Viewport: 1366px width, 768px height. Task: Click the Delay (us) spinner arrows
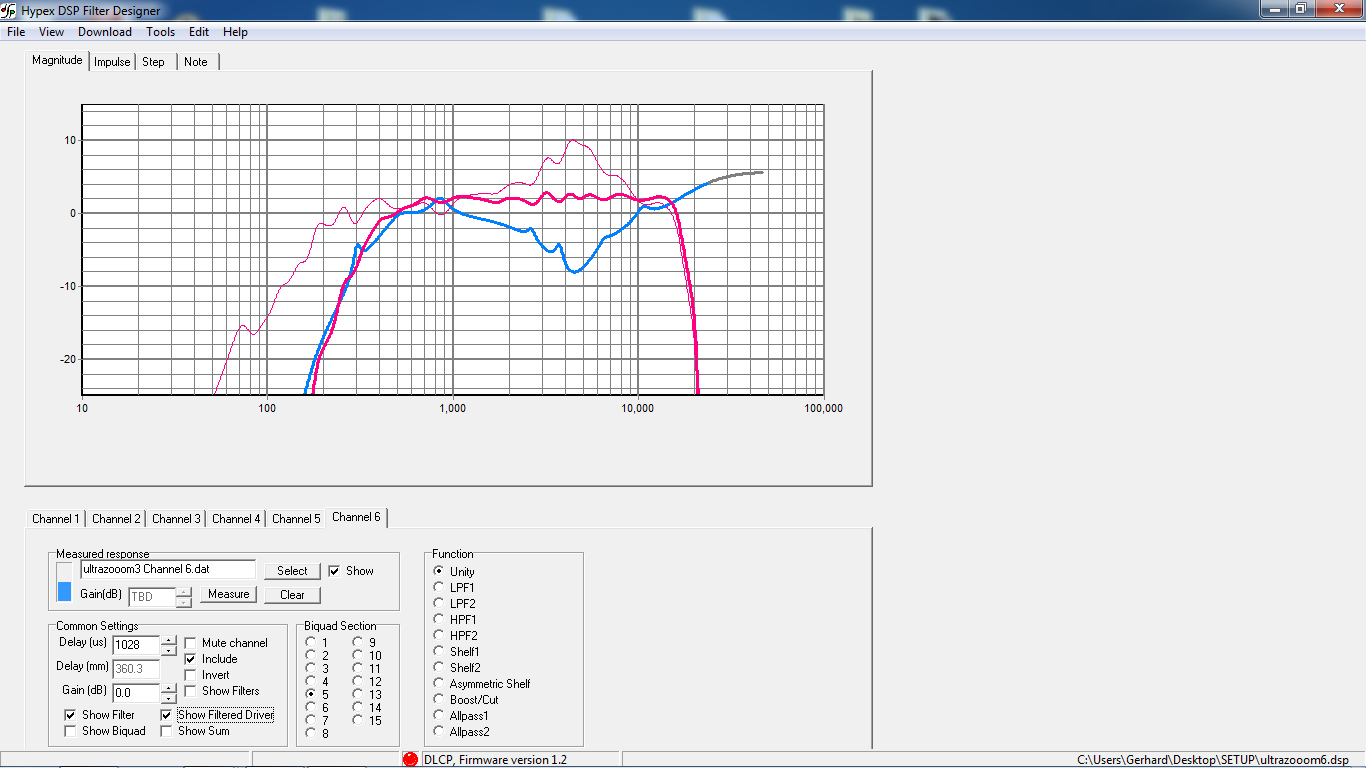coord(169,645)
